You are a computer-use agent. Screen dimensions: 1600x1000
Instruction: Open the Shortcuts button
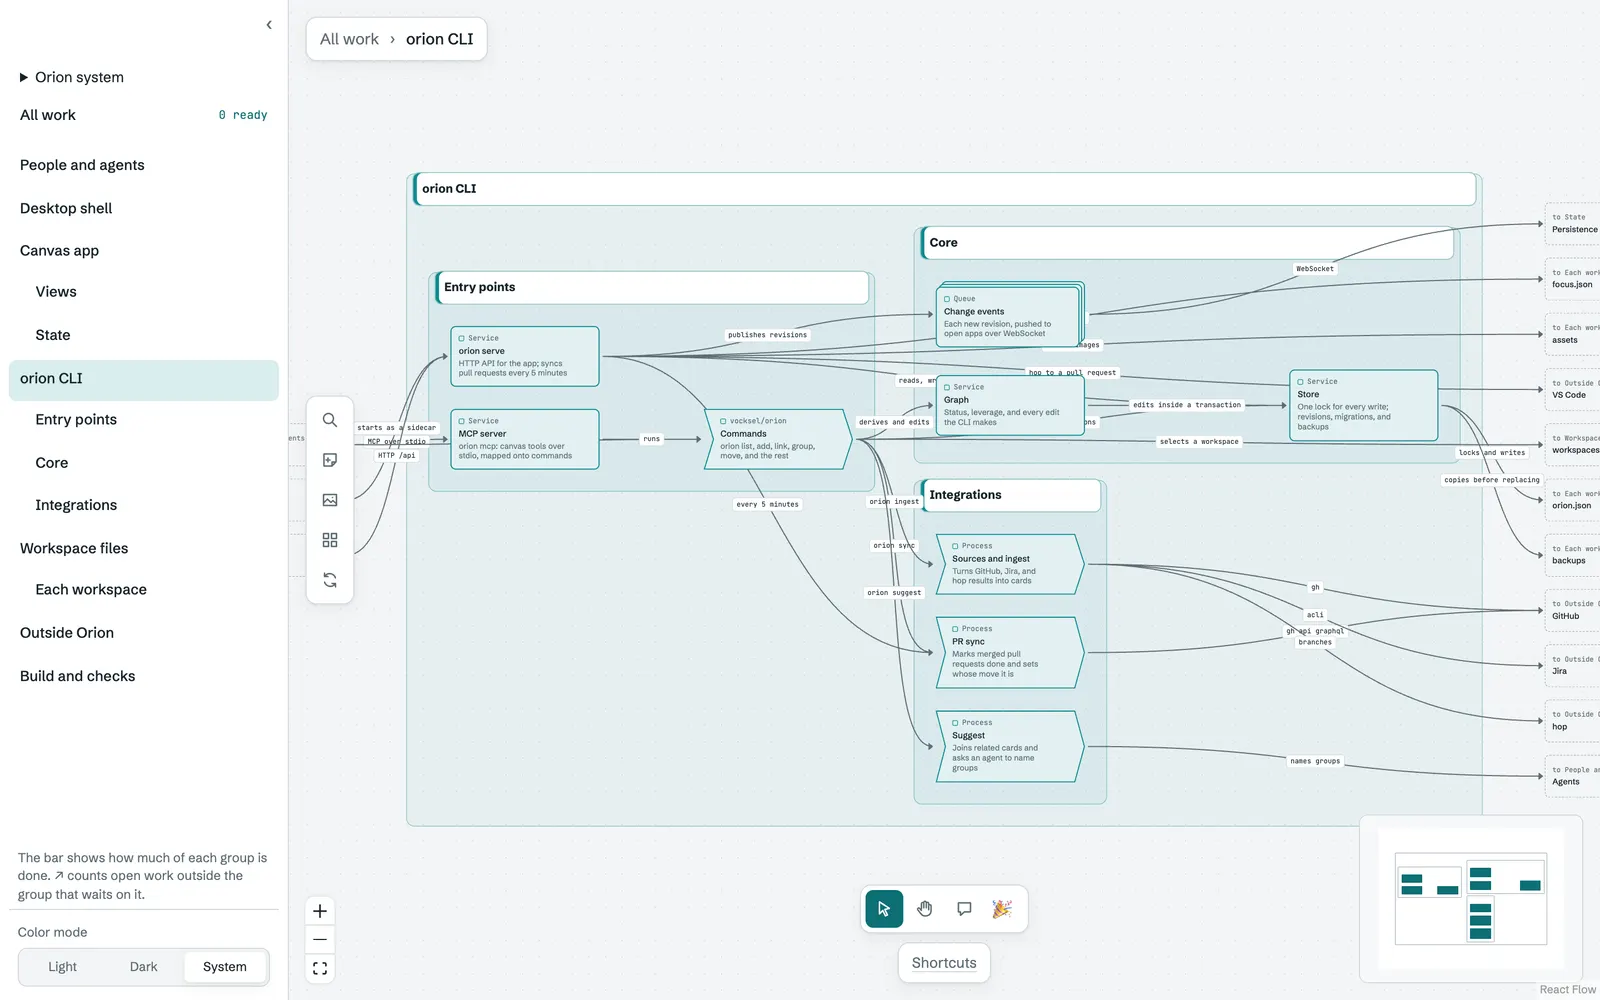click(x=944, y=963)
